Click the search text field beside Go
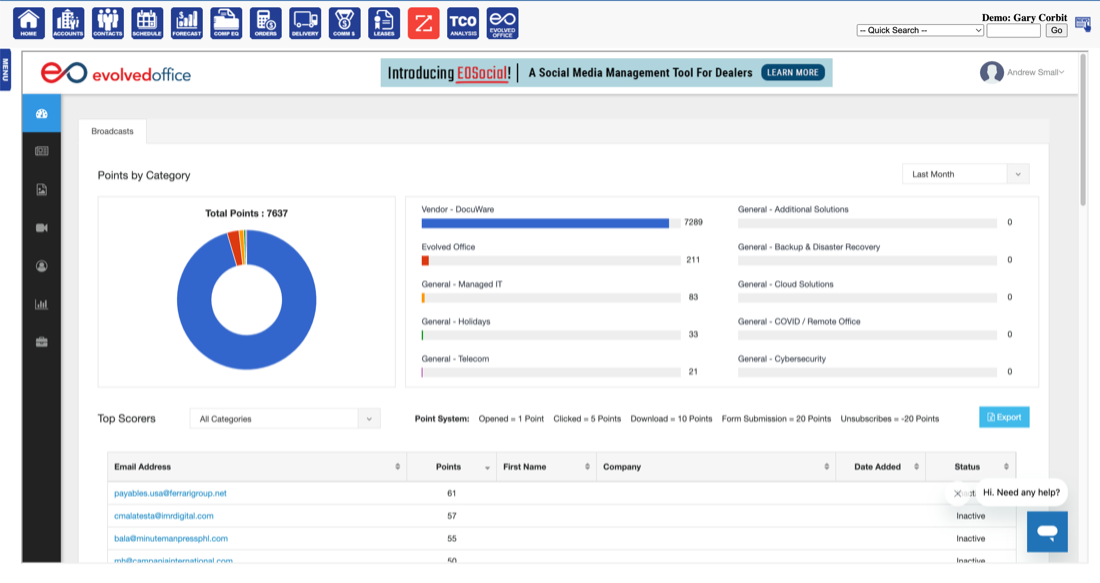The height and width of the screenshot is (583, 1100). (1013, 31)
